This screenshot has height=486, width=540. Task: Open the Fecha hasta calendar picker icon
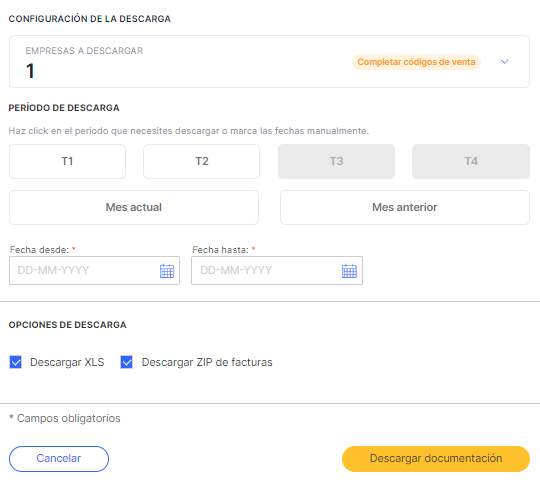click(x=349, y=271)
